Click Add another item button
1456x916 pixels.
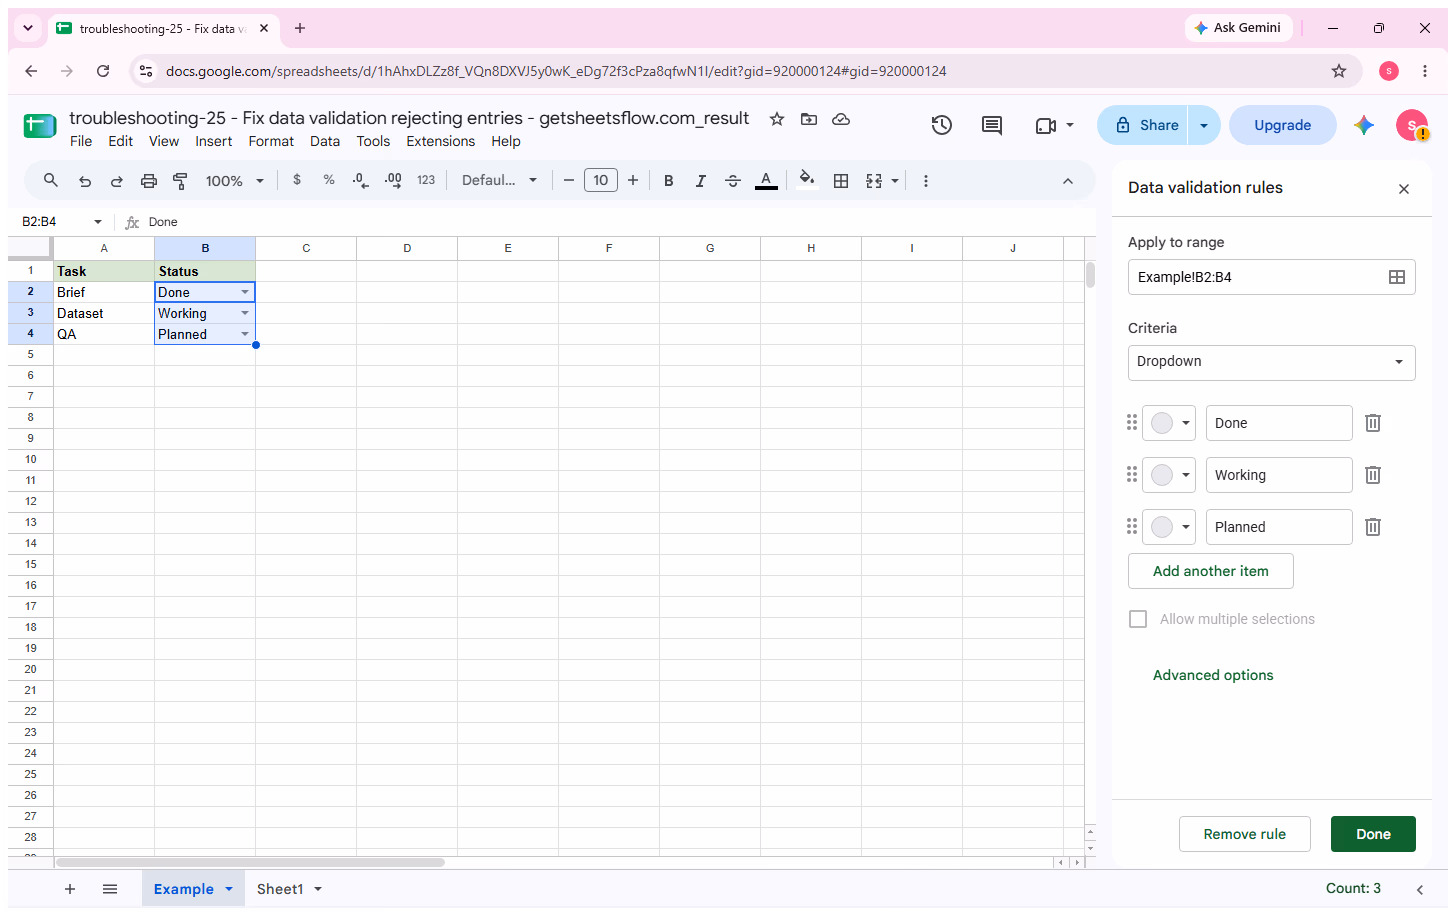1211,571
